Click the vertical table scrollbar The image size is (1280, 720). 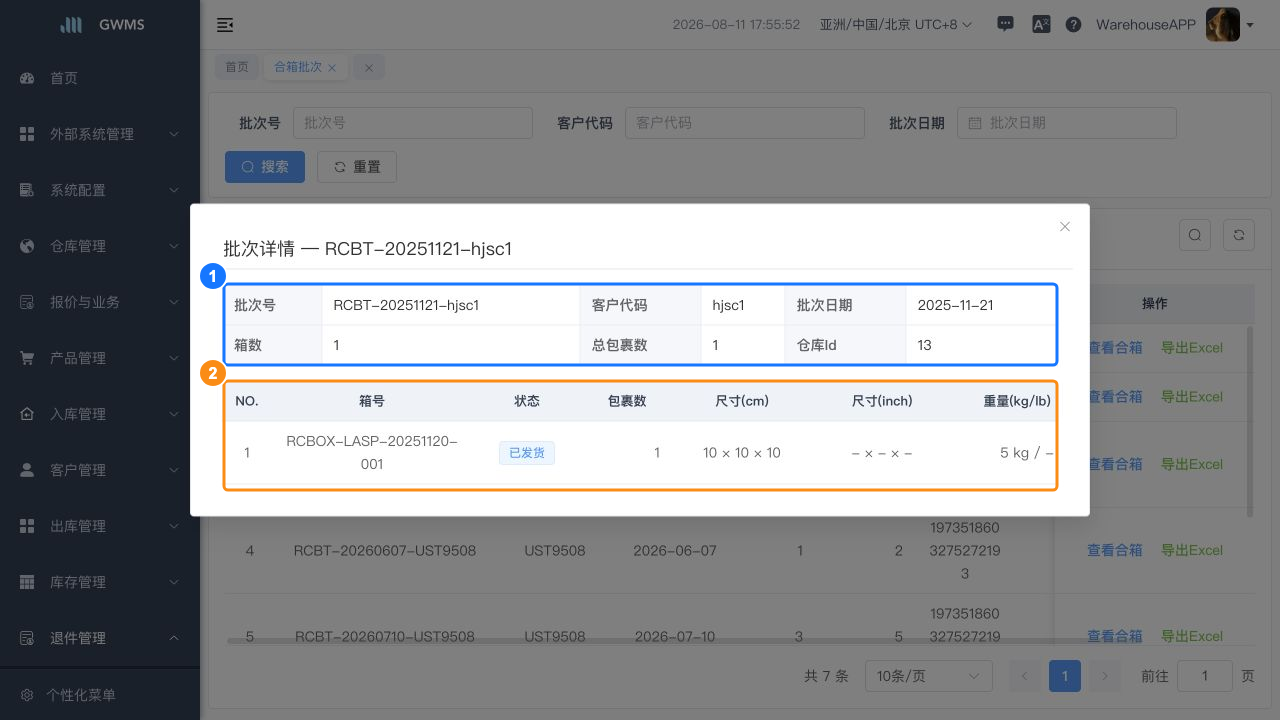(x=1250, y=422)
